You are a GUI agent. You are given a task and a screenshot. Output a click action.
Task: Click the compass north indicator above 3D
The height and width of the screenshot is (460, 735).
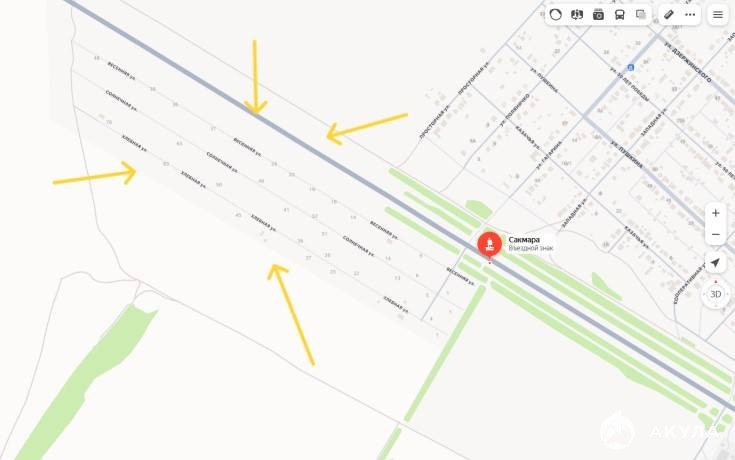coord(716,282)
